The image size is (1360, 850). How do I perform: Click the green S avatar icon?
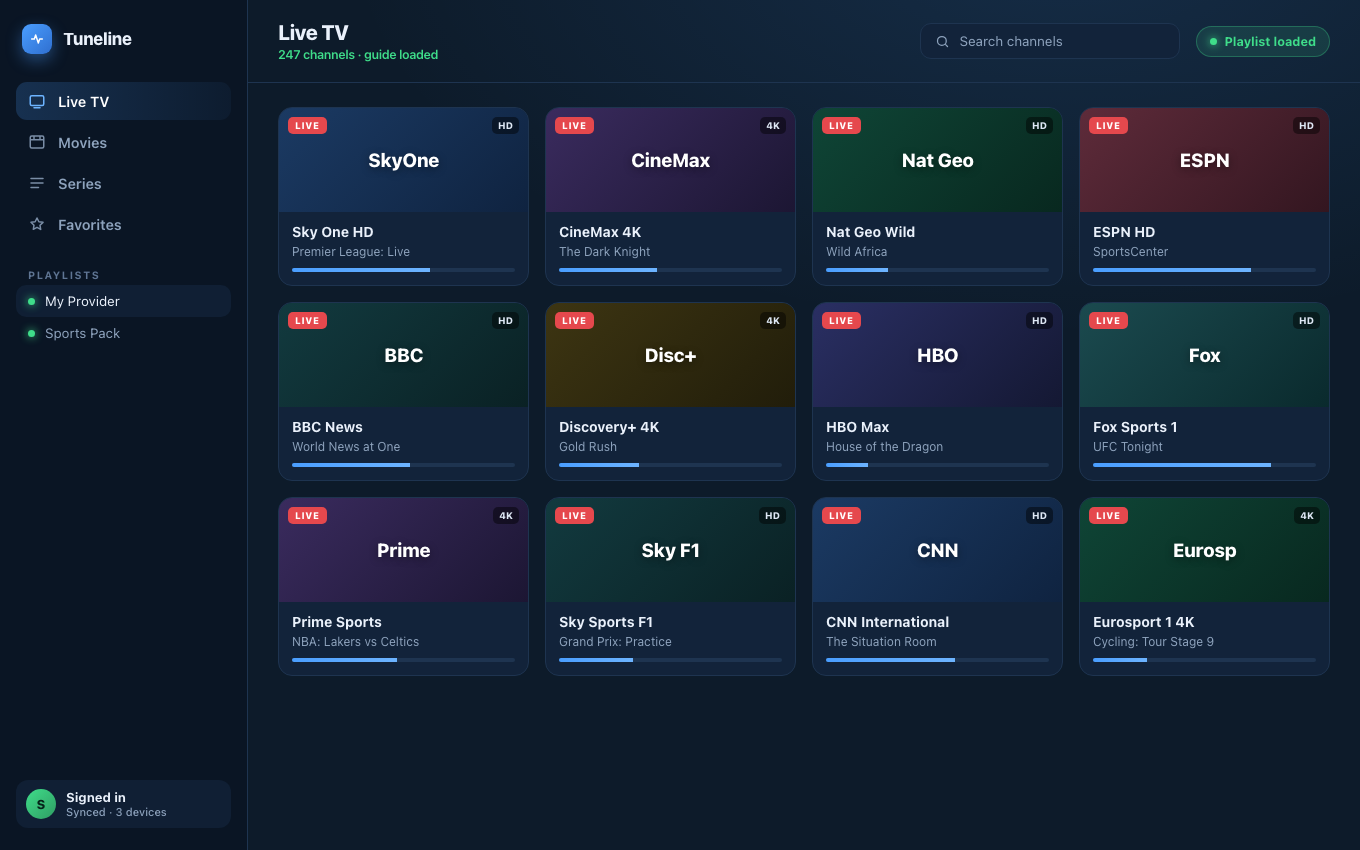pos(41,804)
